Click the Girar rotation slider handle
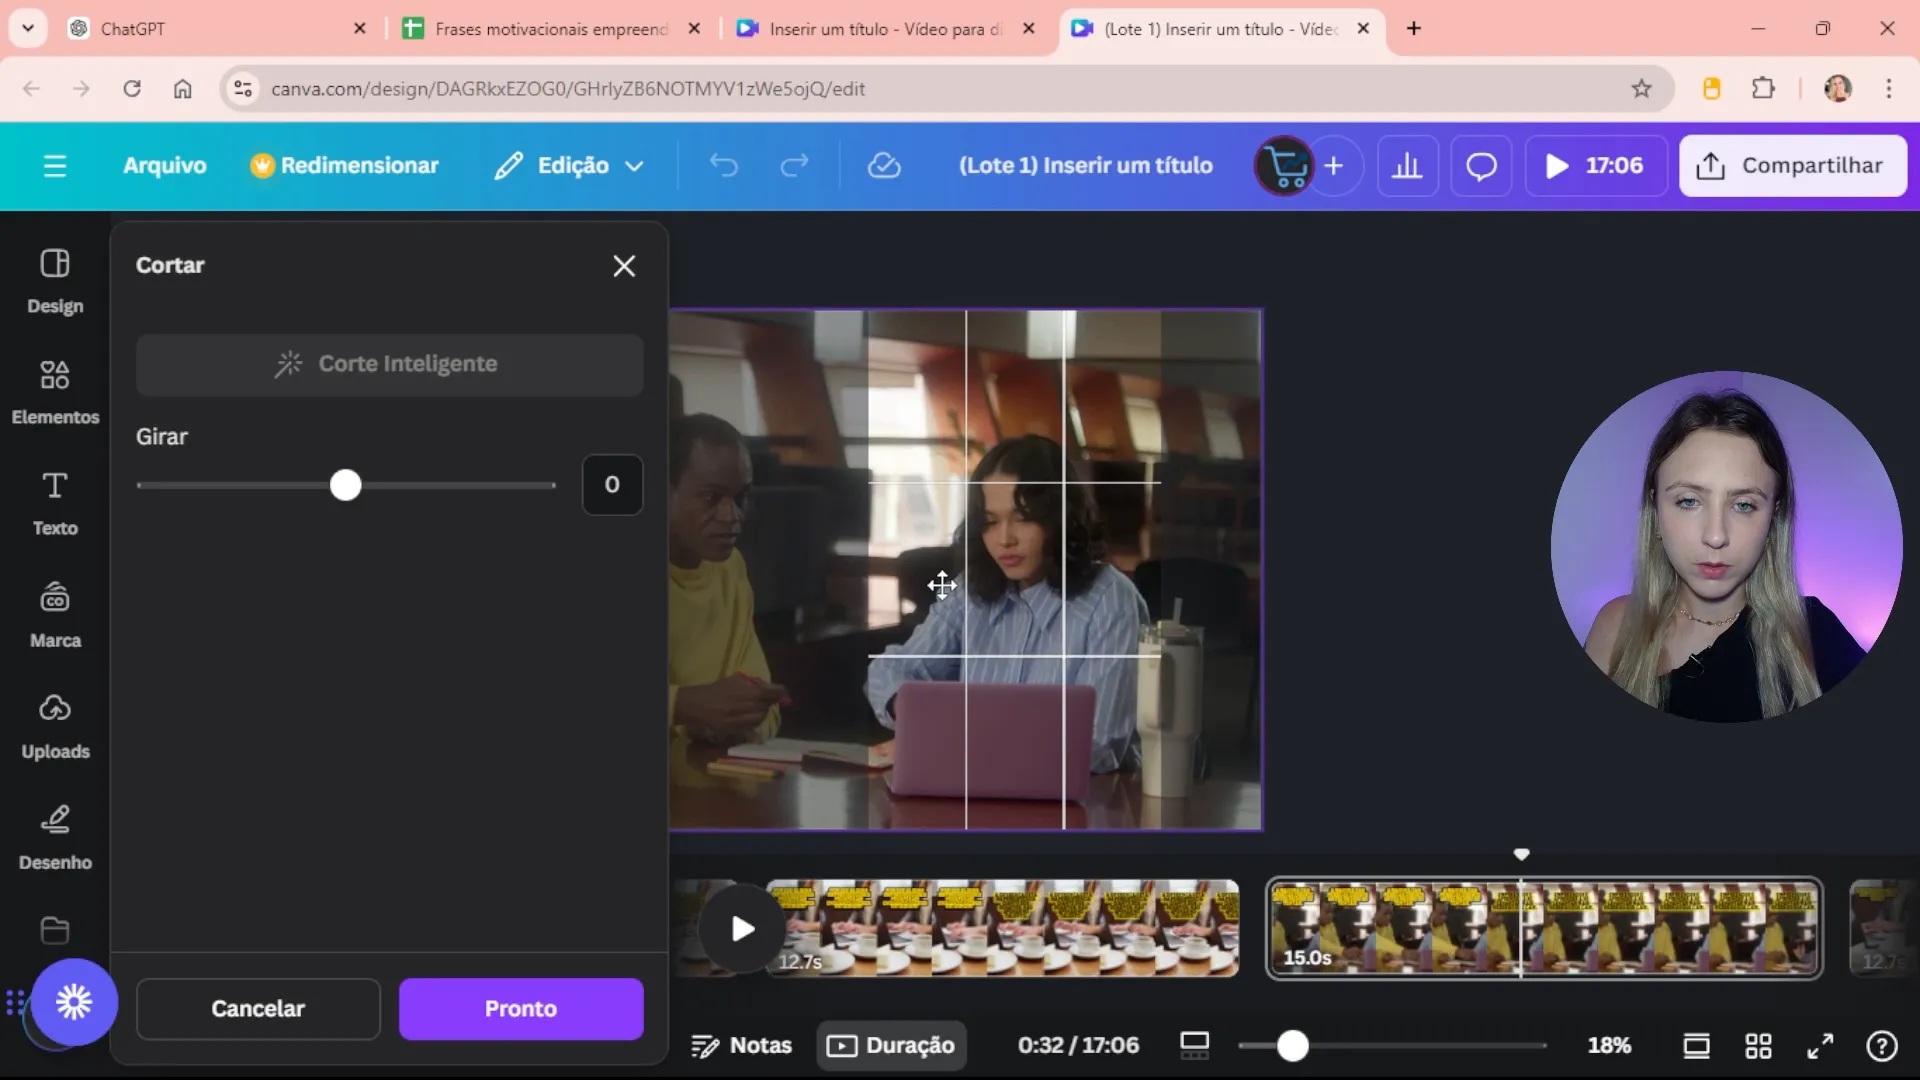The image size is (1920, 1080). [345, 486]
